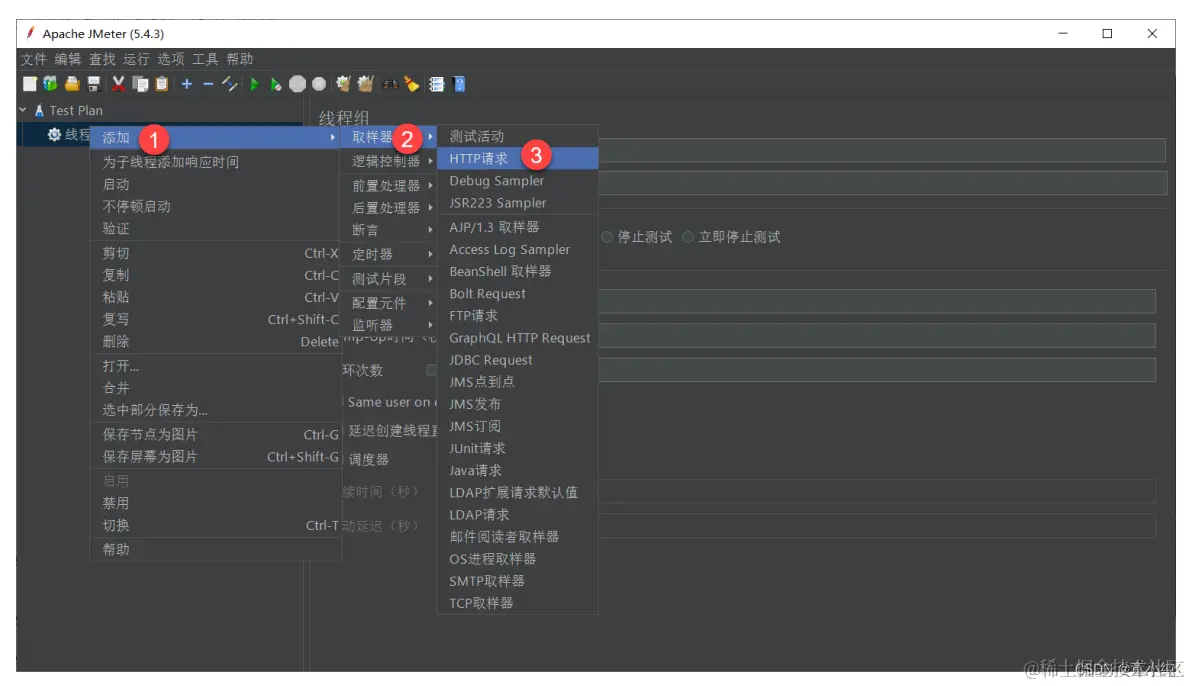Open the 编辑 menu

coord(68,59)
